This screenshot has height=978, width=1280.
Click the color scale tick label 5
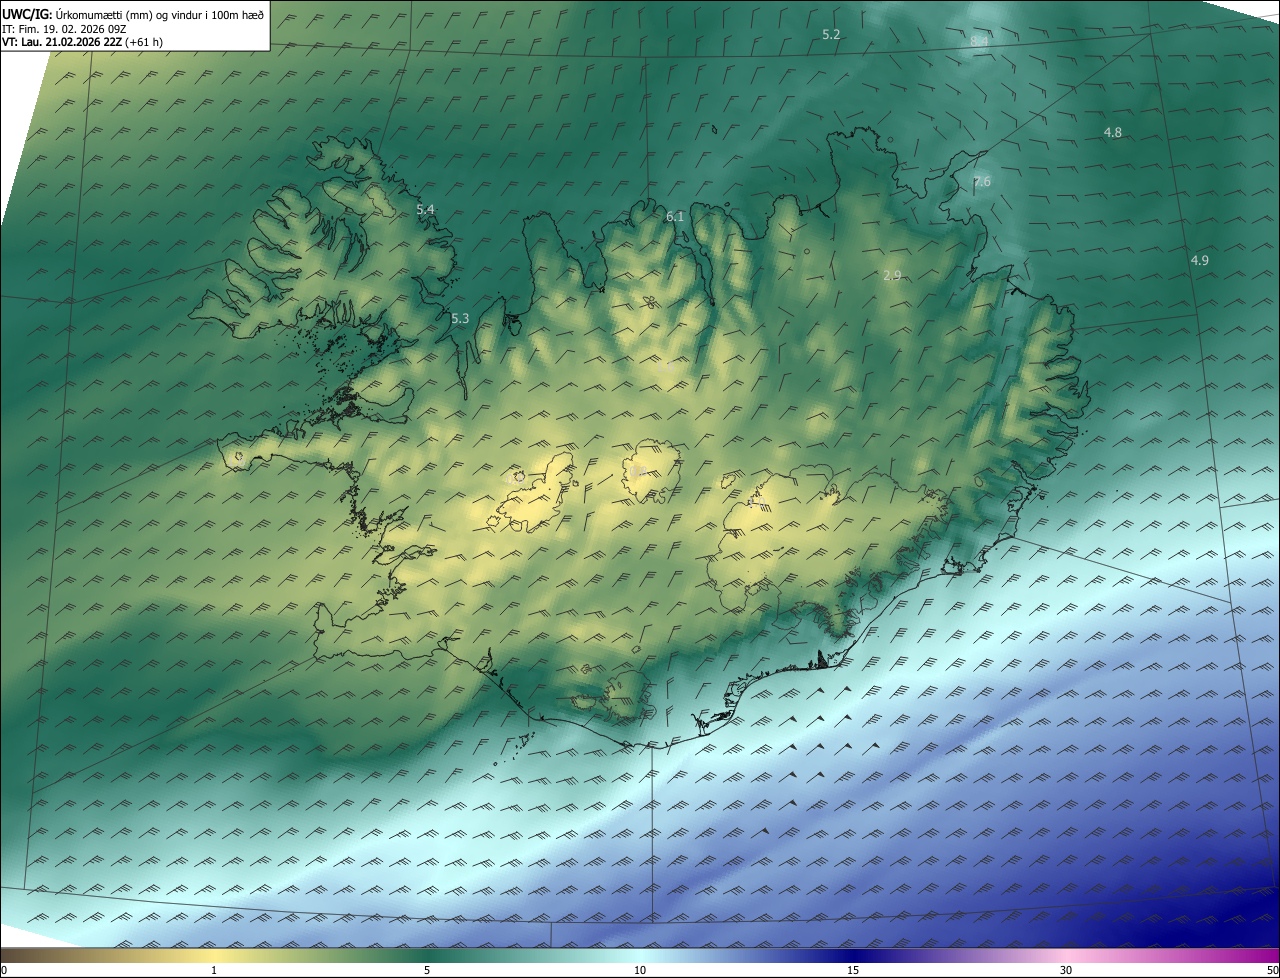click(427, 970)
